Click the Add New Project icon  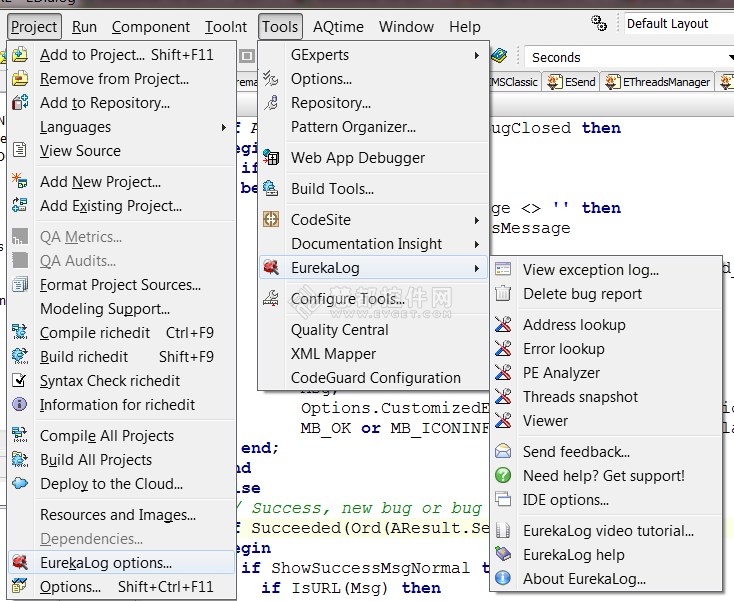coord(20,181)
